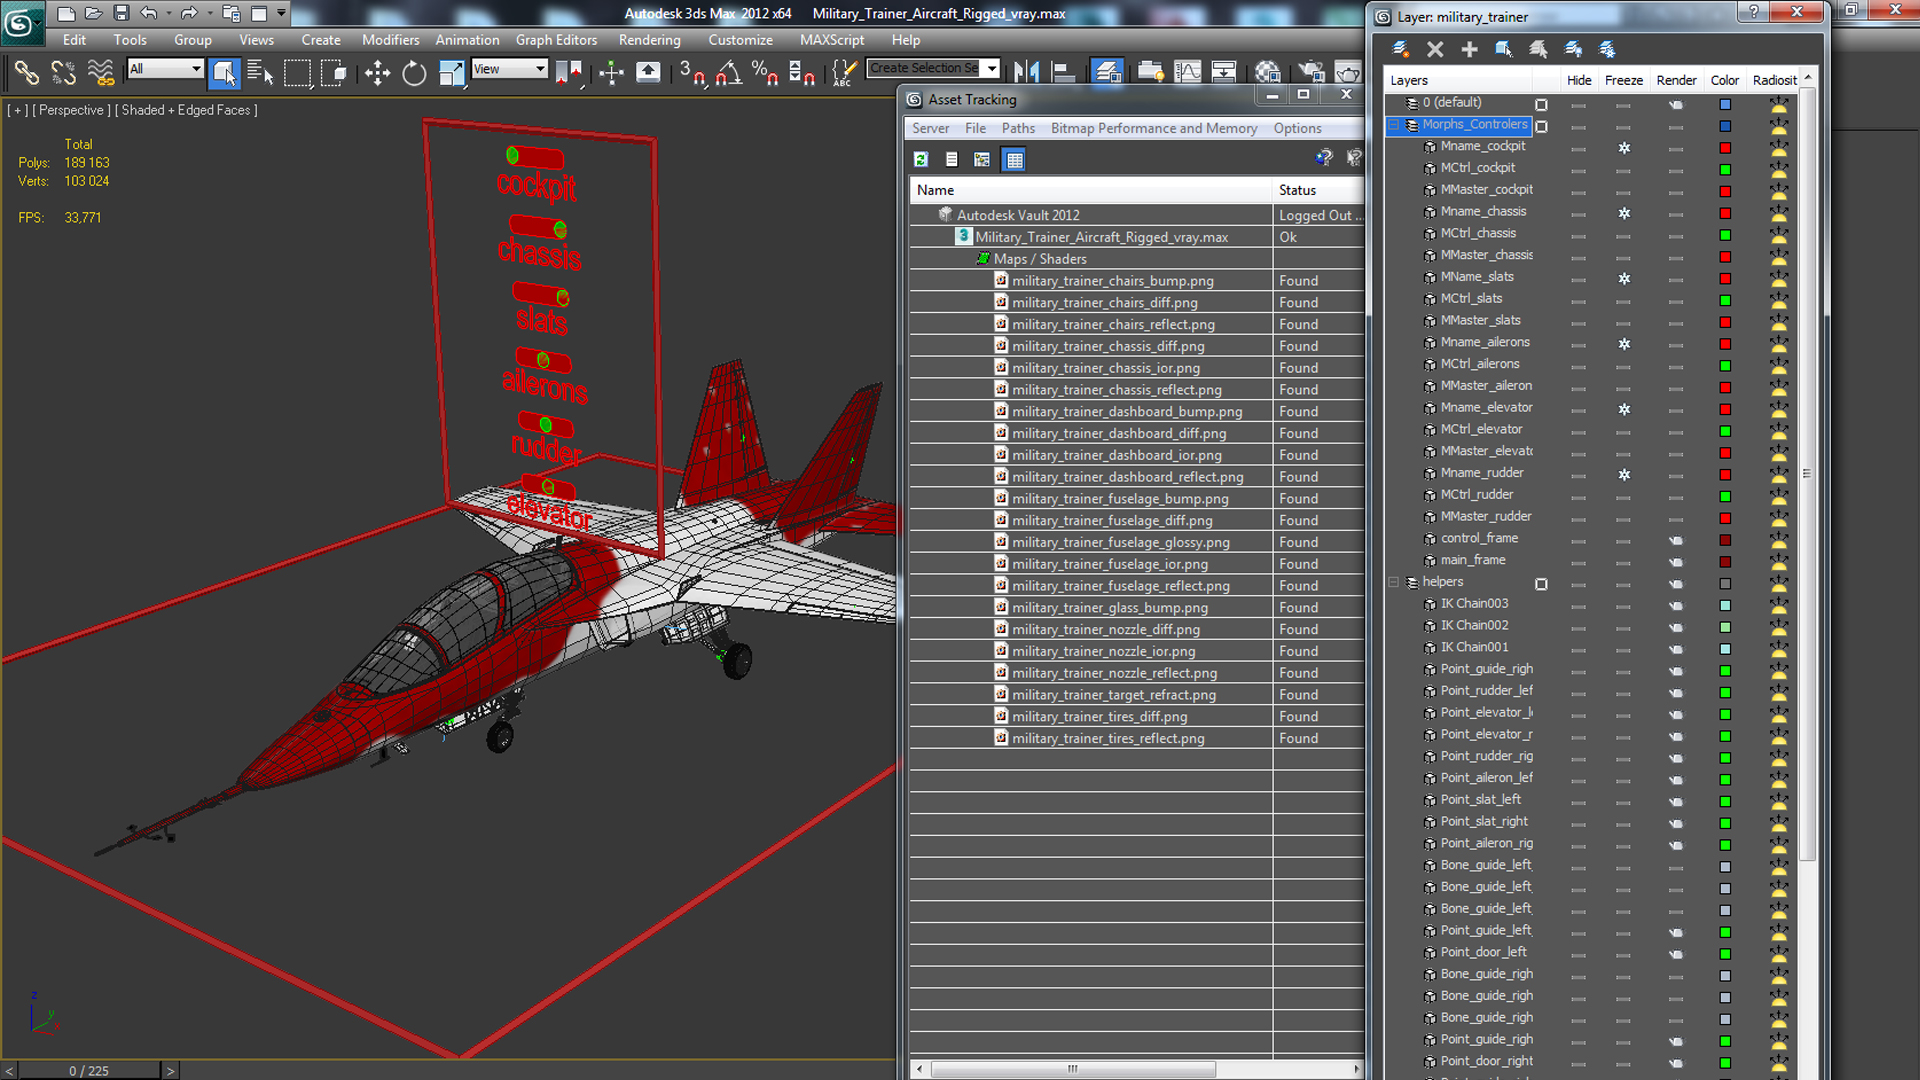Toggle Render for 0 (default) layer
The image size is (1920, 1080).
click(x=1676, y=104)
